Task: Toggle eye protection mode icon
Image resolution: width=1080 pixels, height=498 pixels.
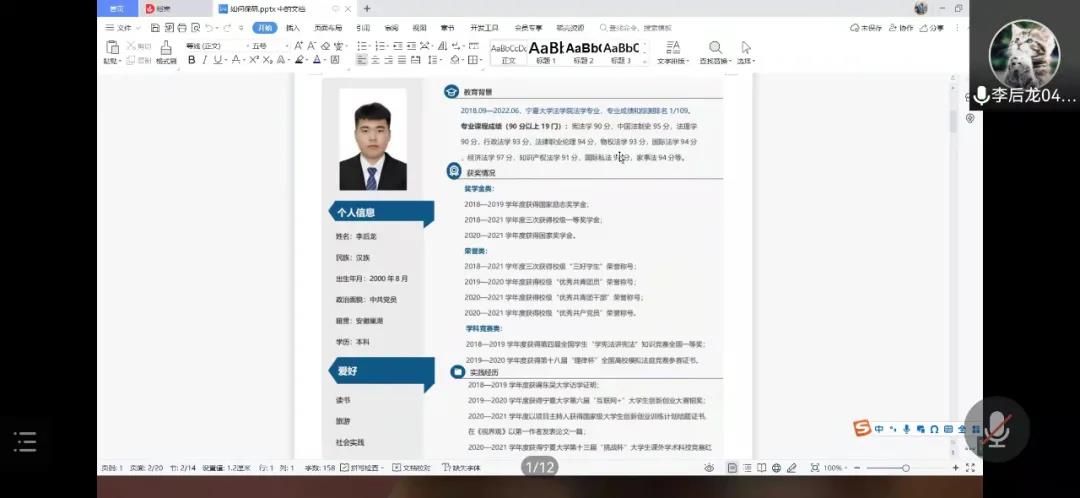Action: click(x=708, y=468)
